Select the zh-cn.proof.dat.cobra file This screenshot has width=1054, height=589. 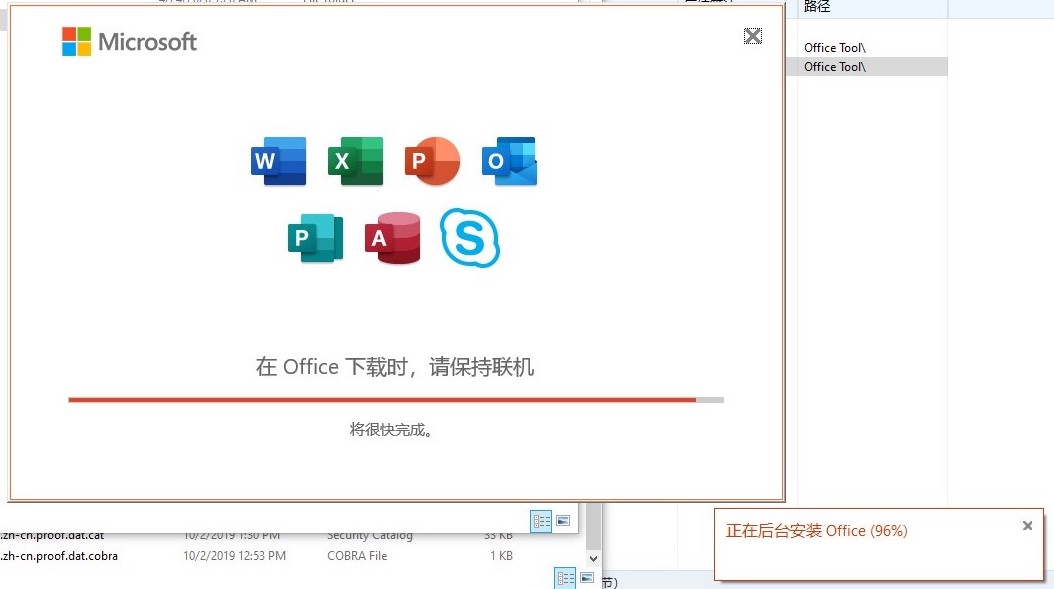pos(59,556)
